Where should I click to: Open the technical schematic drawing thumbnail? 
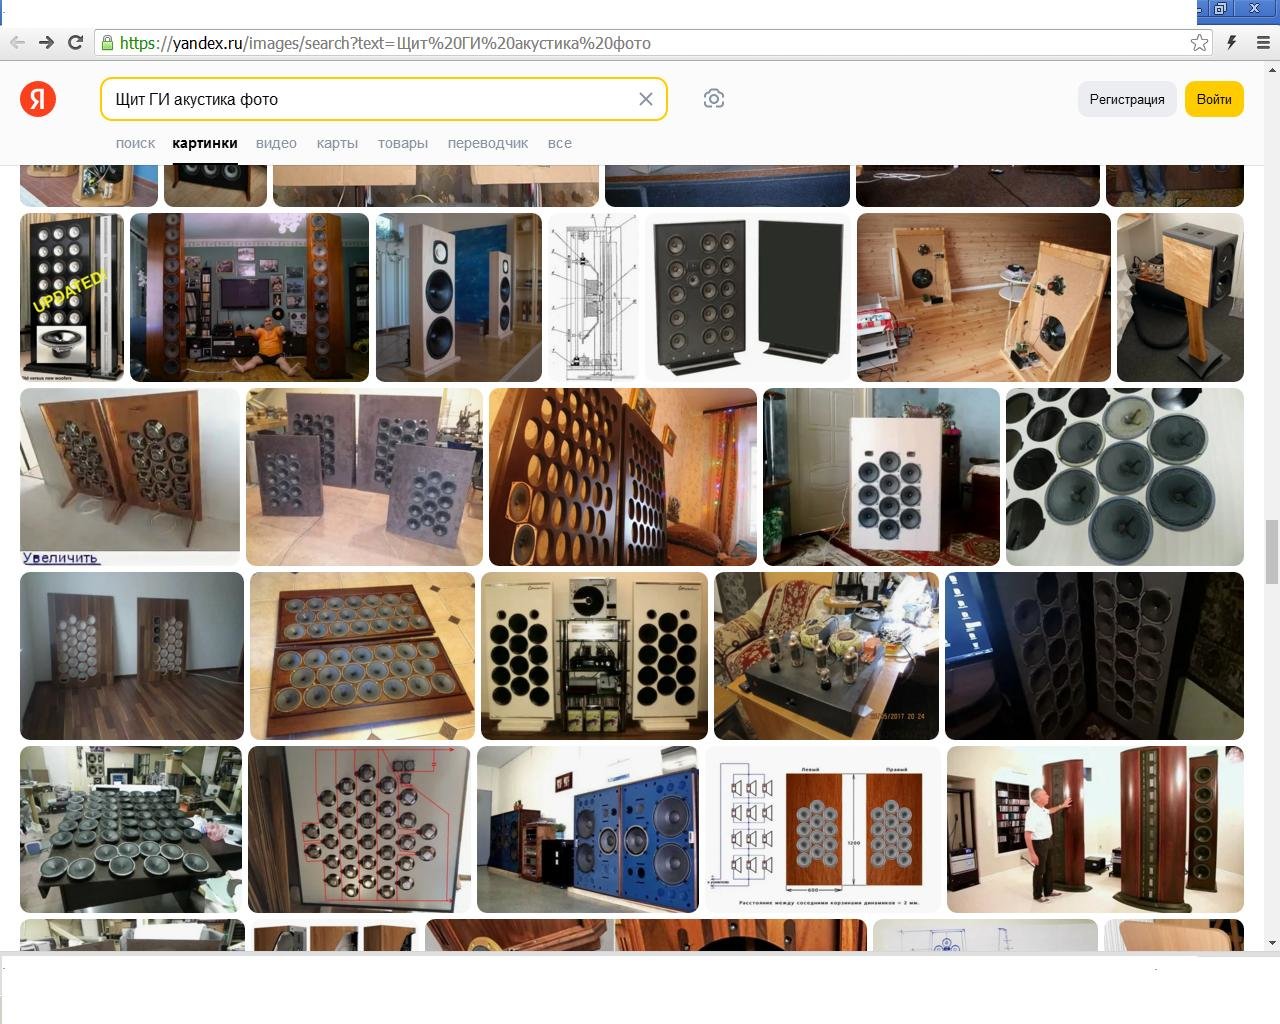593,297
